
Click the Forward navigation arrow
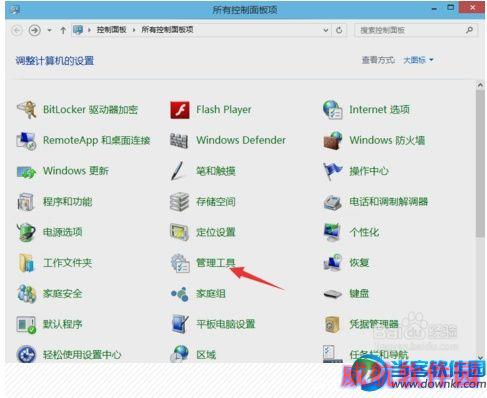point(34,30)
